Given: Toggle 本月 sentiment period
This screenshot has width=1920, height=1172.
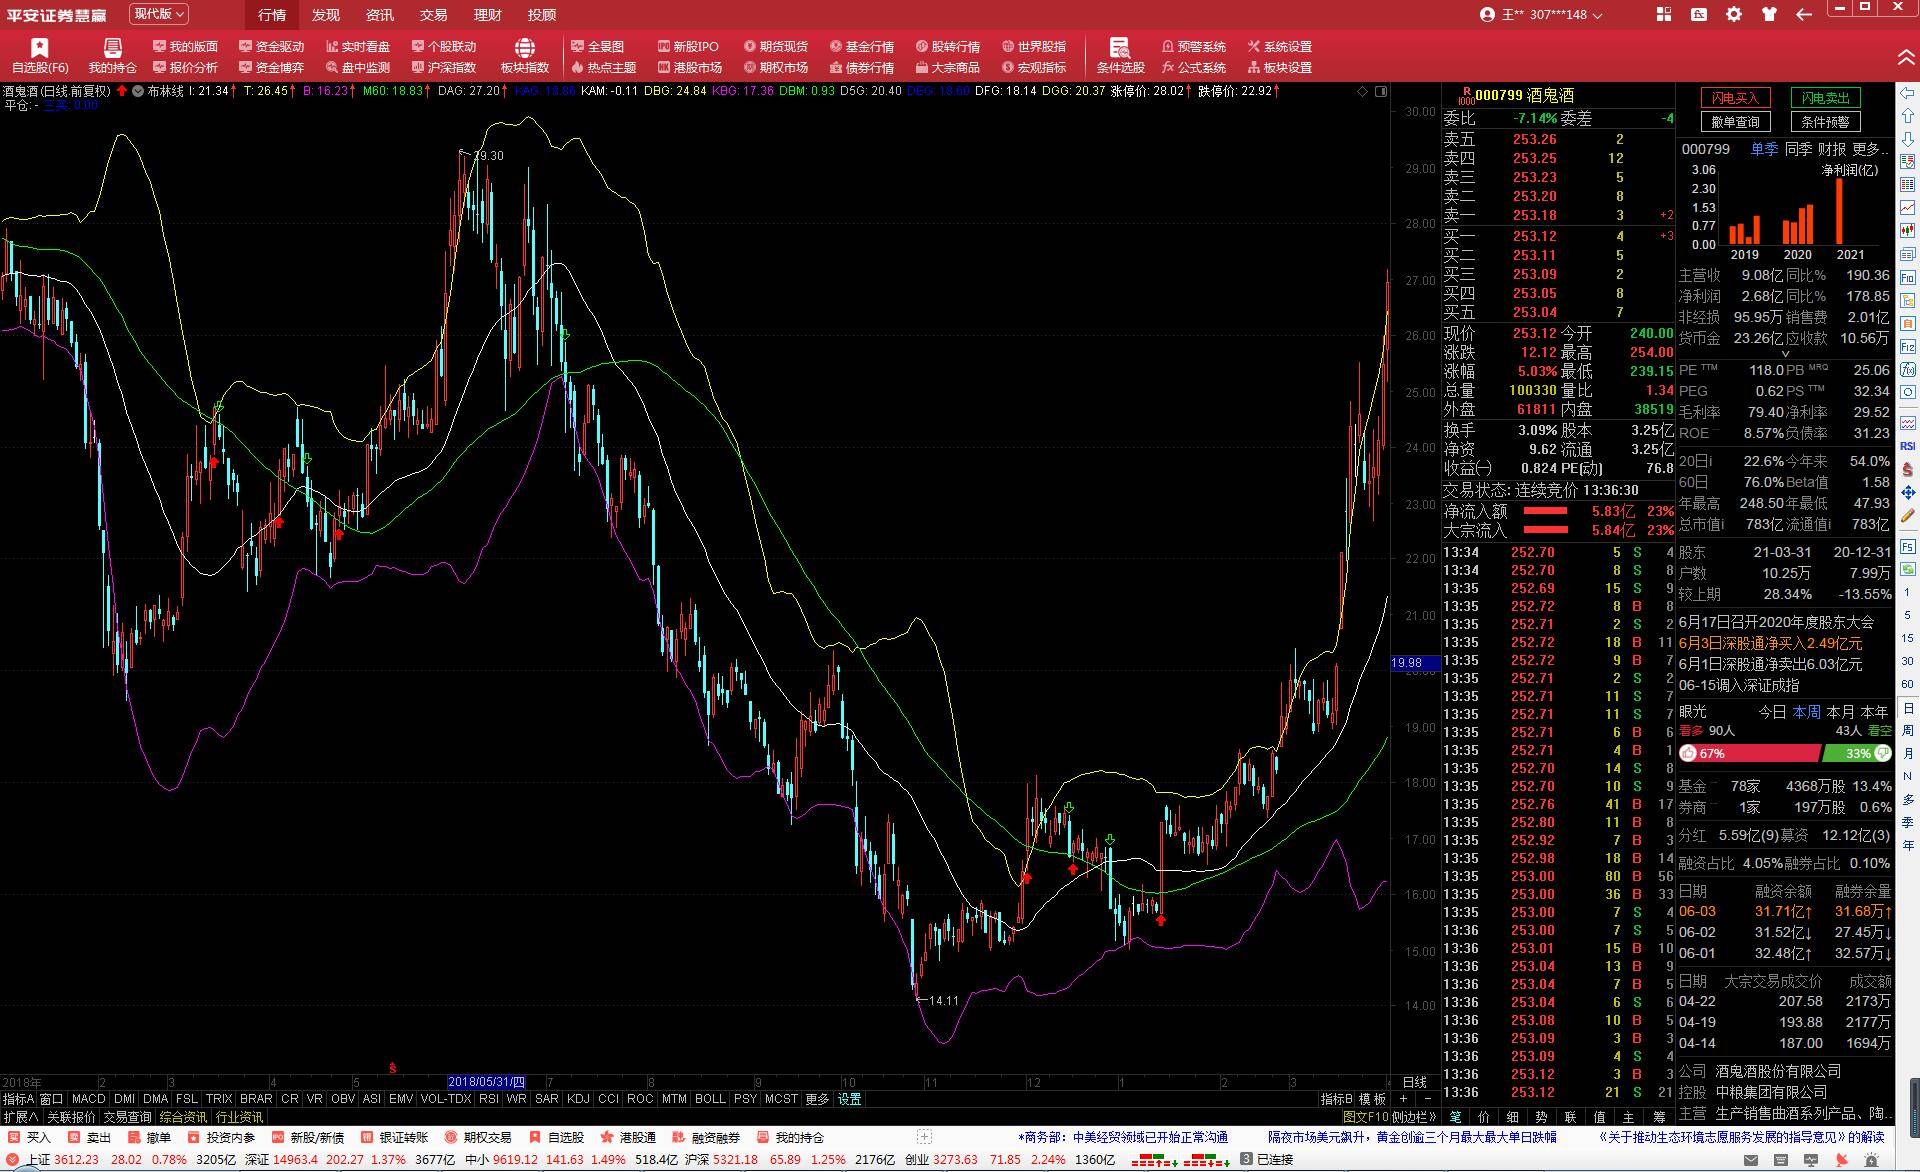Looking at the screenshot, I should point(1840,712).
